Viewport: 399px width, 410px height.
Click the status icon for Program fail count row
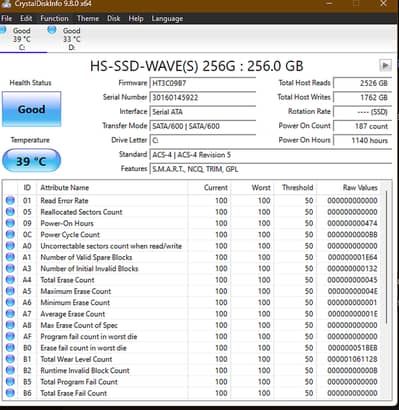[x=10, y=336]
